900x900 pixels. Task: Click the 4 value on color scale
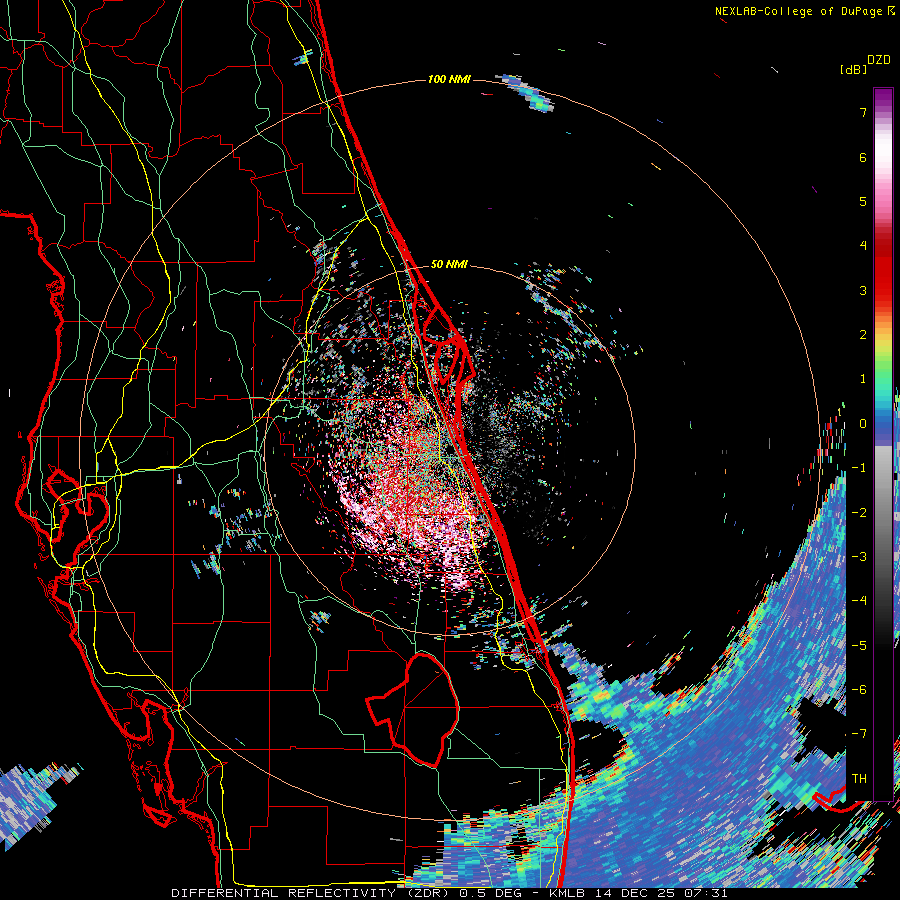point(863,246)
